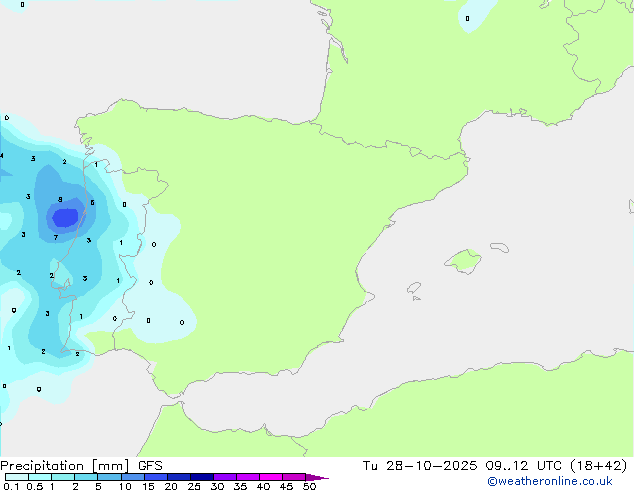Click the '8' precipitation value off Portugal
This screenshot has height=490, width=634.
60,199
